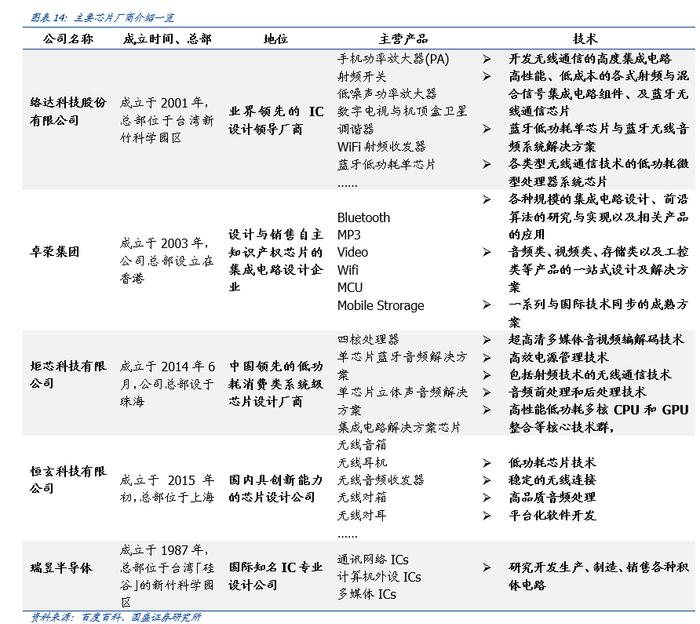Click product 集成电路解决方案芯片

(x=399, y=428)
